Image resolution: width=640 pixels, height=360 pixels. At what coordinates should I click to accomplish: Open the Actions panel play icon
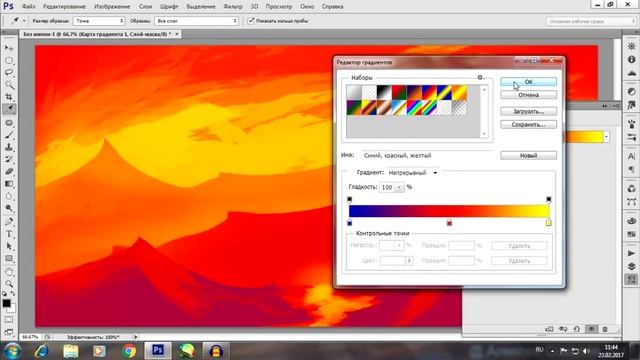[x=631, y=253]
